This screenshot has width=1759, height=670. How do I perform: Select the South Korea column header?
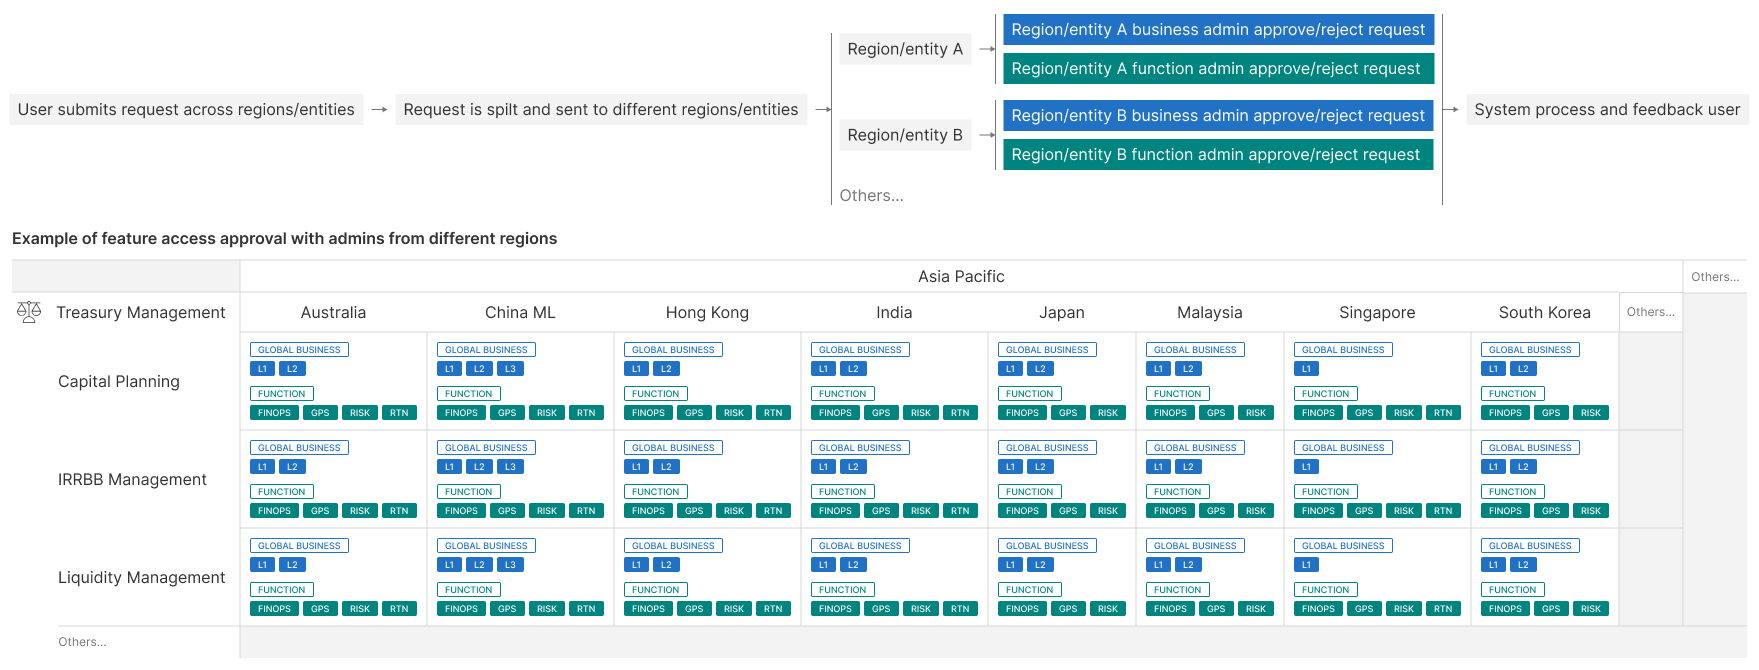(1544, 313)
